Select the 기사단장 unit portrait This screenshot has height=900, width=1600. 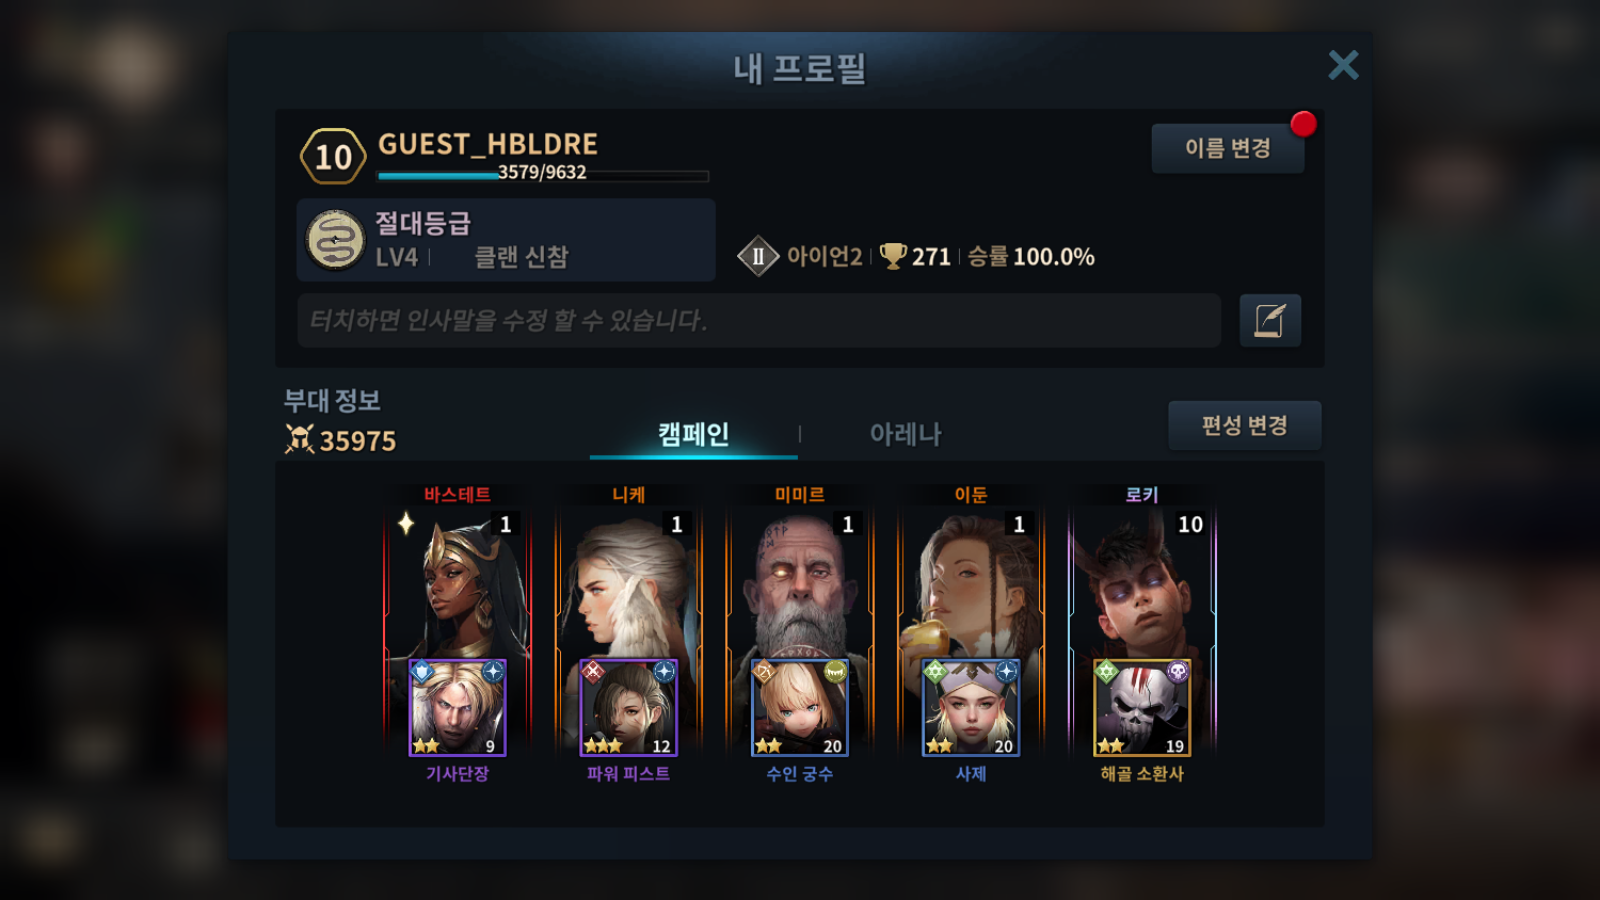(x=457, y=708)
